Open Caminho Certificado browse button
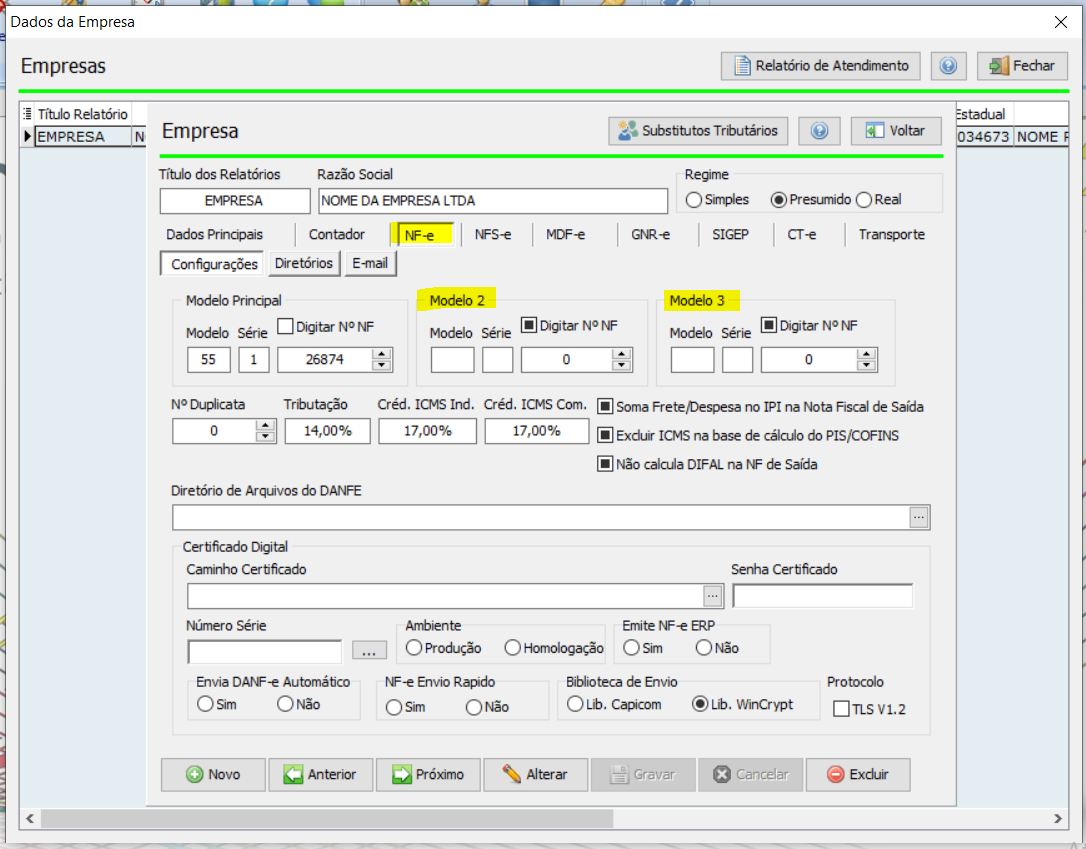 click(x=712, y=595)
